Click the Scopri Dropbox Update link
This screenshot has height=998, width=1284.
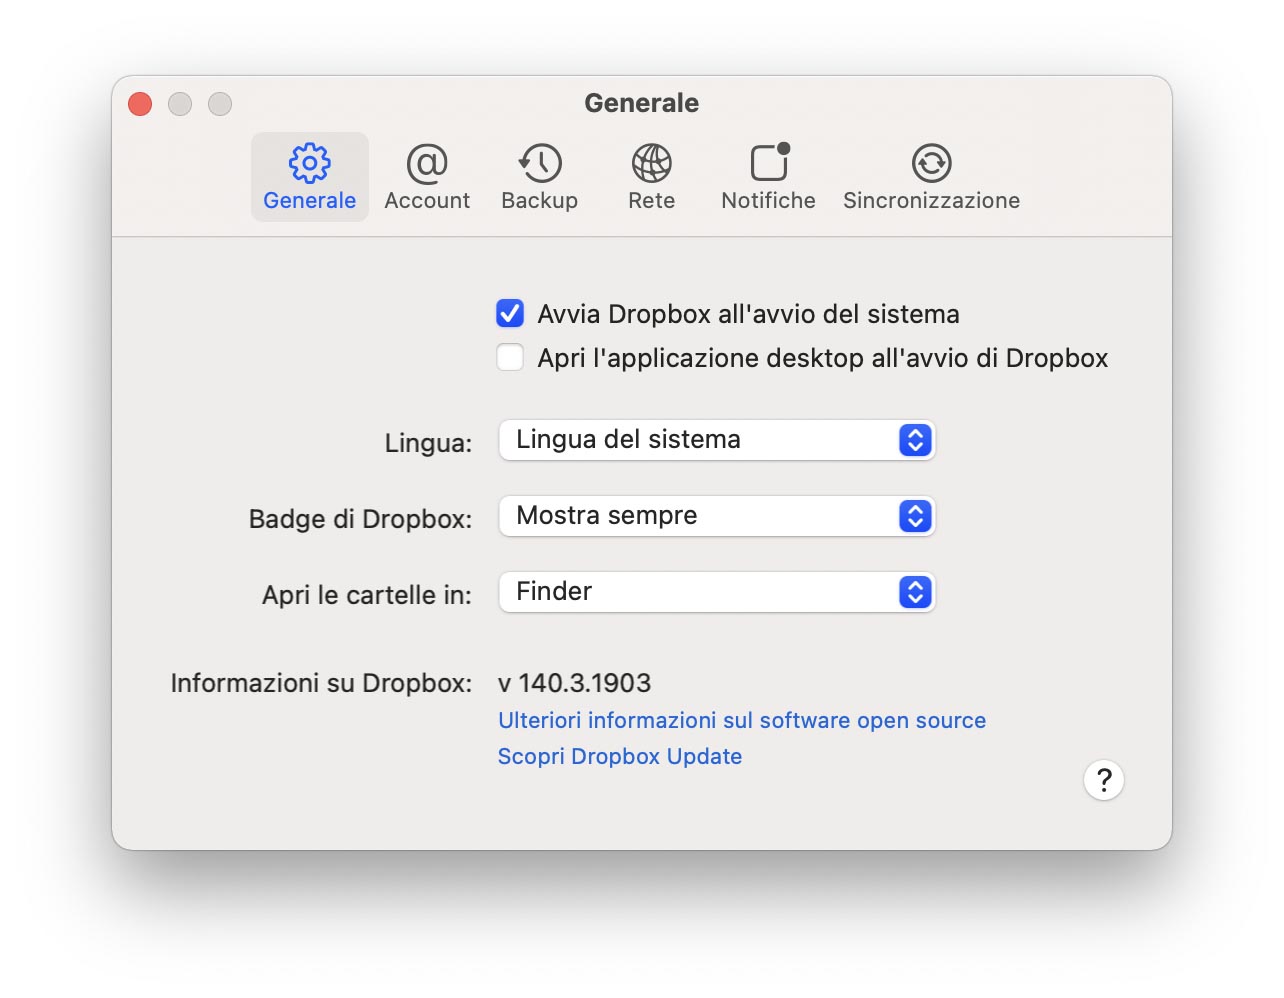click(x=620, y=757)
